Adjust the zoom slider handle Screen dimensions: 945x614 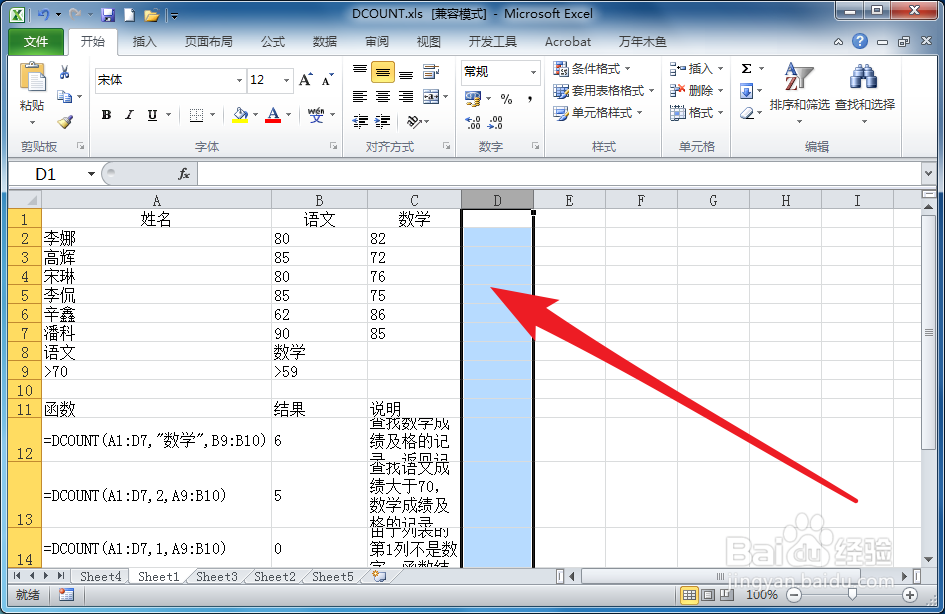pos(852,595)
